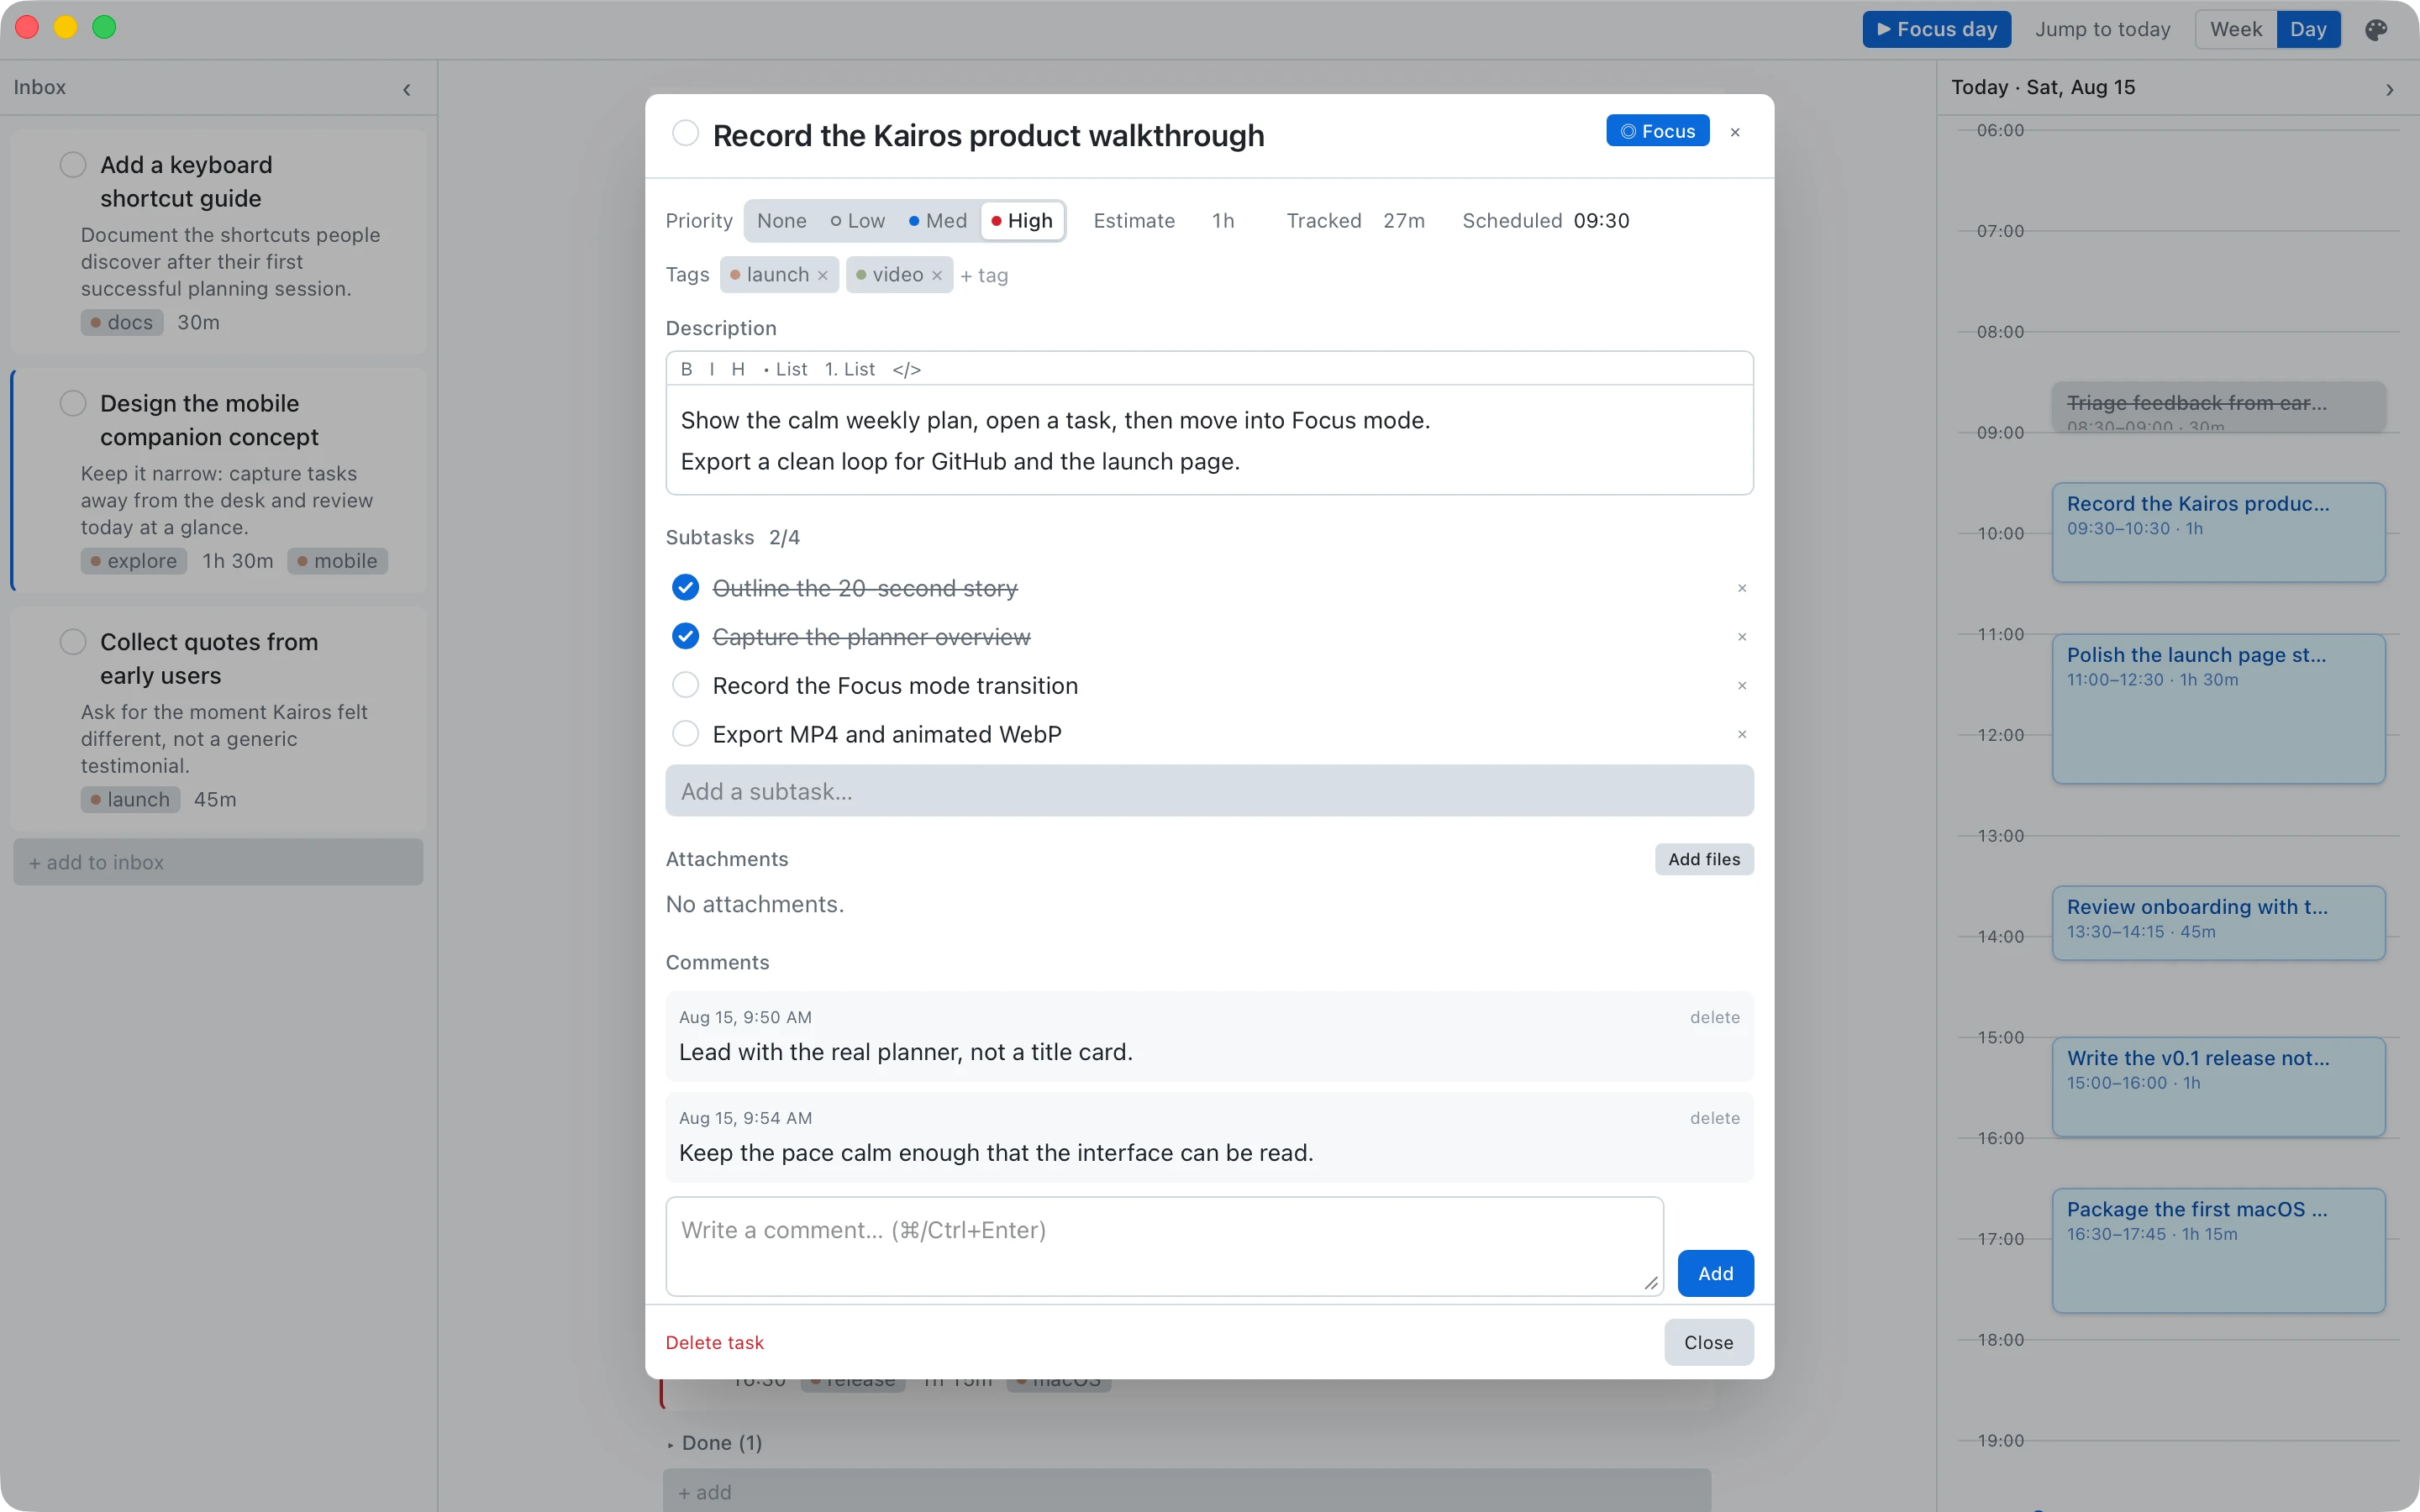The image size is (2420, 1512).
Task: Insert code block in description
Action: click(x=906, y=369)
